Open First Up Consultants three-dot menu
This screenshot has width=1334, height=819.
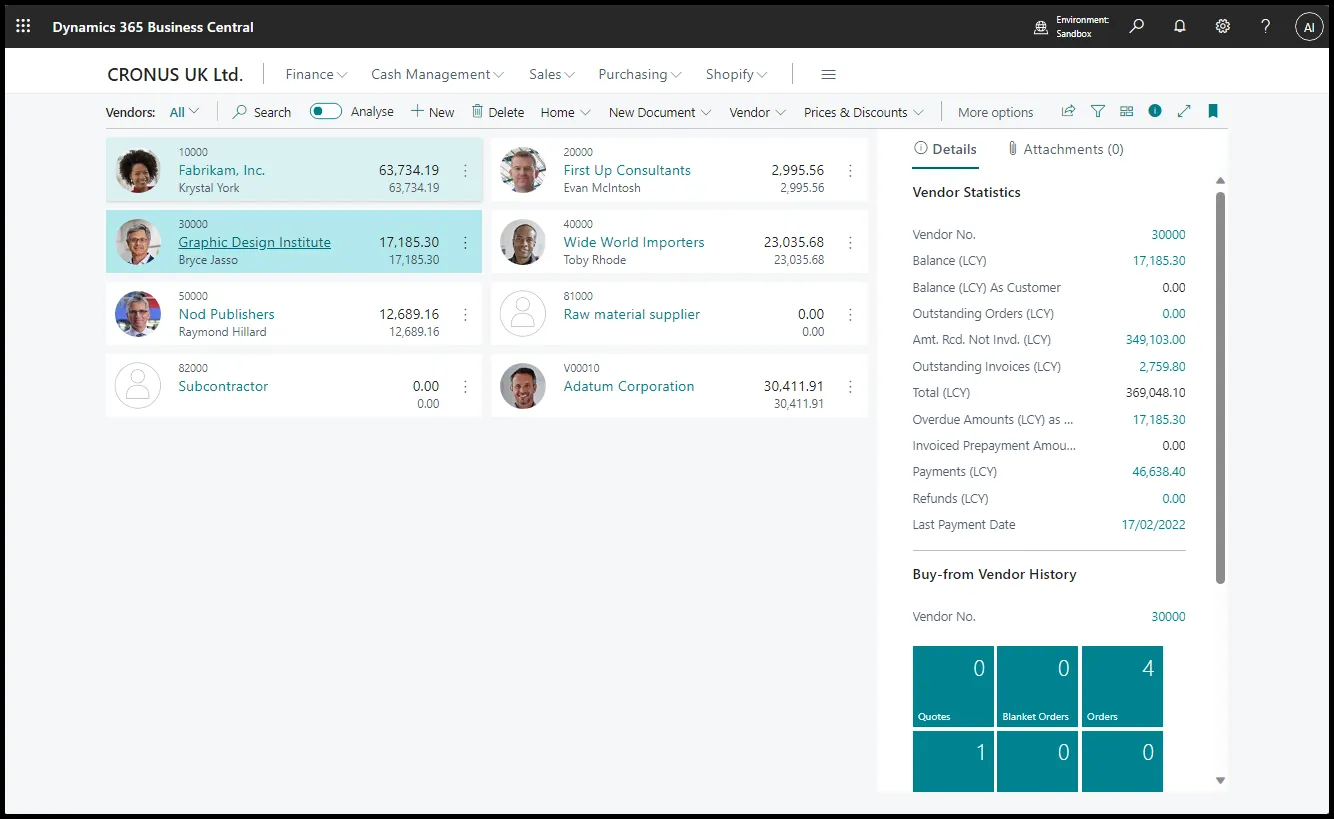point(850,171)
